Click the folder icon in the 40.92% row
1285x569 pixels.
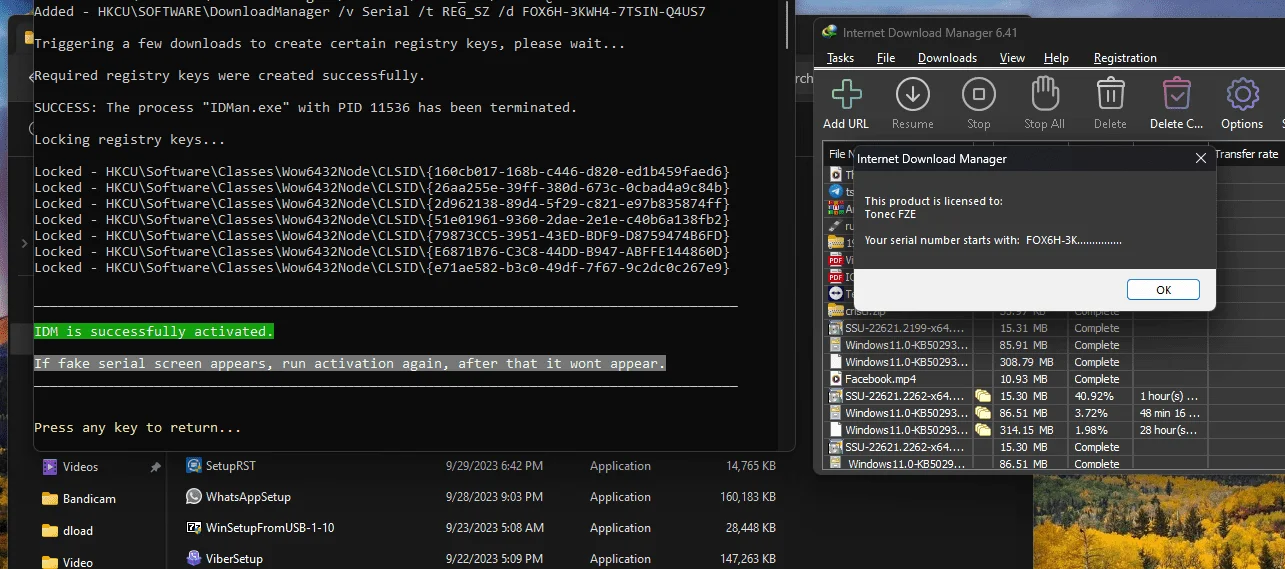pos(982,396)
